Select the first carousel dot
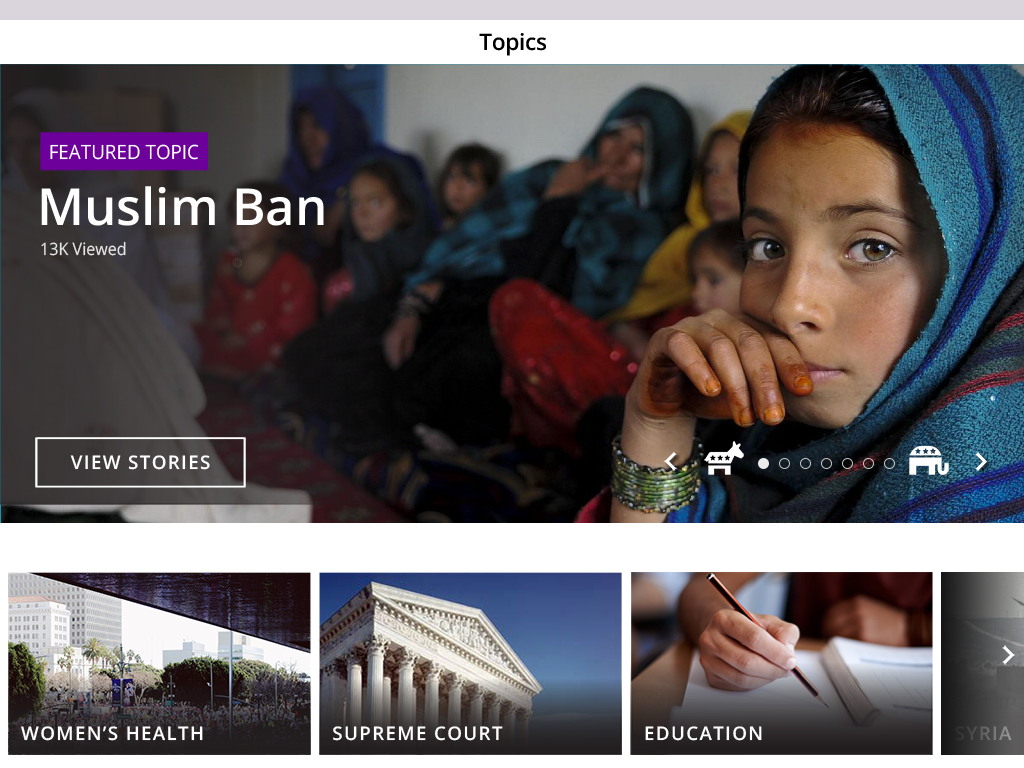The width and height of the screenshot is (1024, 768). point(763,463)
